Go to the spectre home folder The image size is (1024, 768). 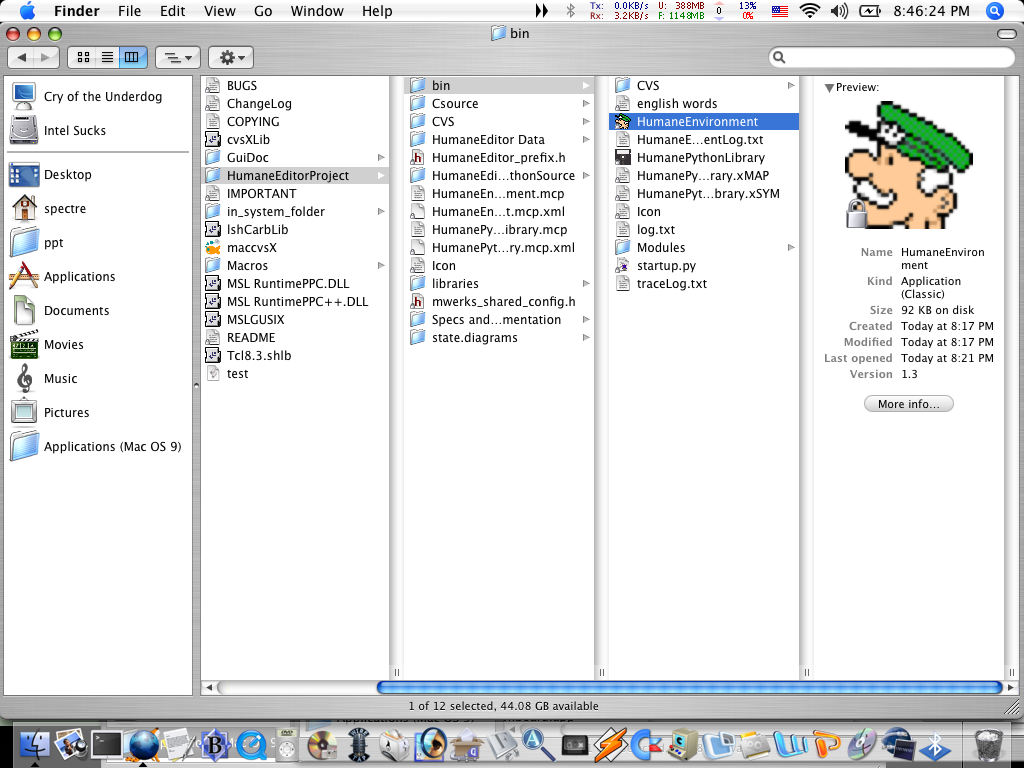coord(24,209)
